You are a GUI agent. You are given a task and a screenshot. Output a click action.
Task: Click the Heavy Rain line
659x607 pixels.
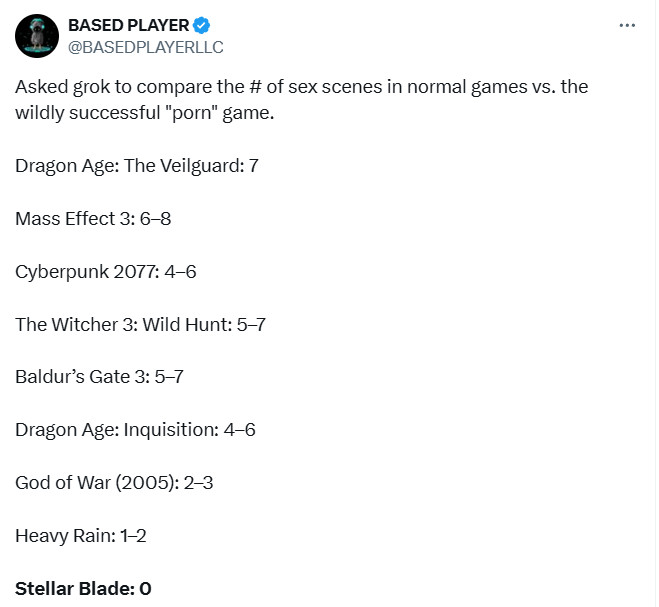[x=81, y=536]
